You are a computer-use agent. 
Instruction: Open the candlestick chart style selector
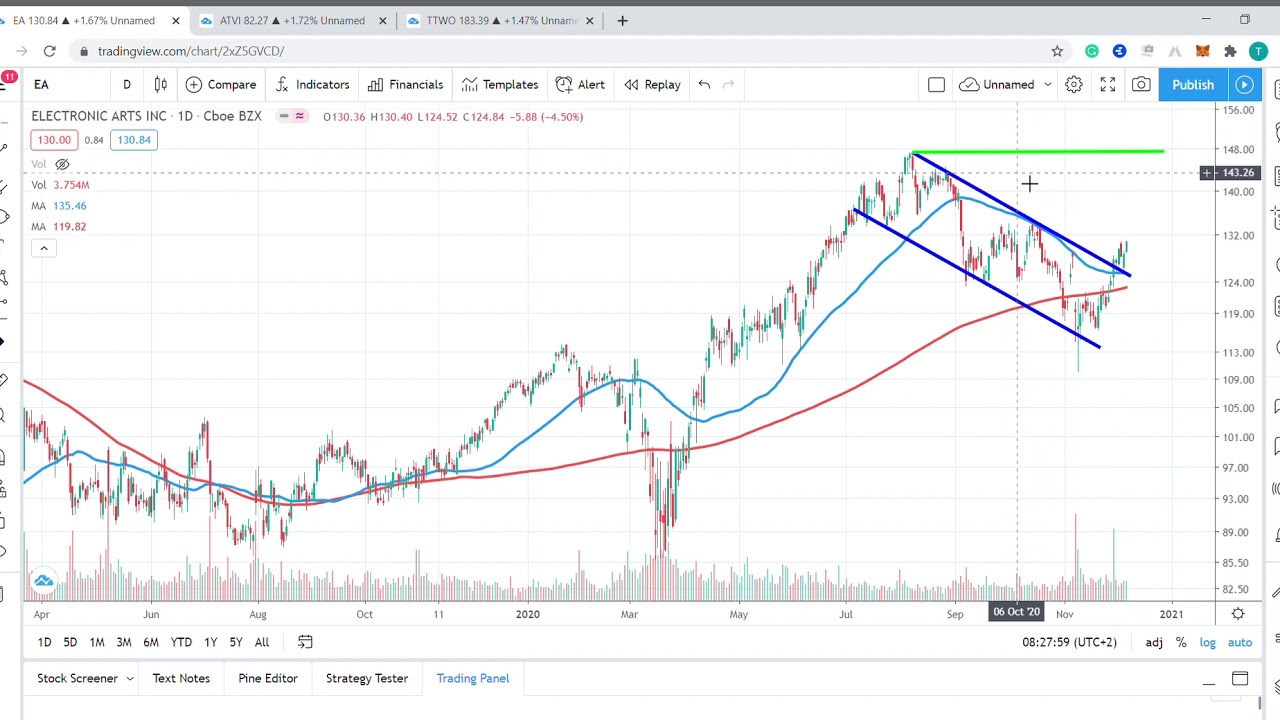[x=161, y=85]
